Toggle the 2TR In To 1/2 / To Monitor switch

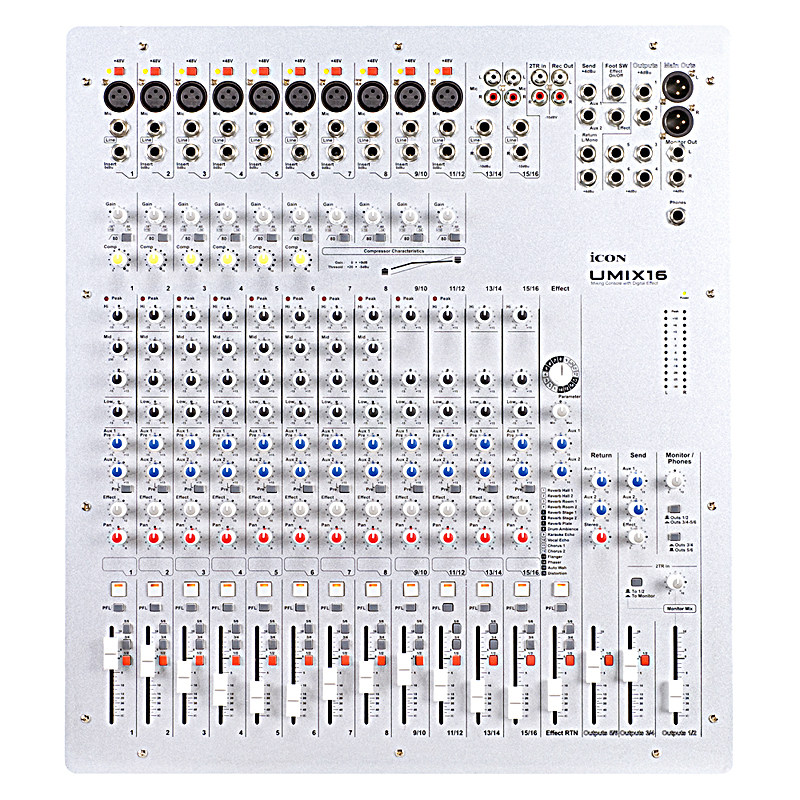point(636,582)
